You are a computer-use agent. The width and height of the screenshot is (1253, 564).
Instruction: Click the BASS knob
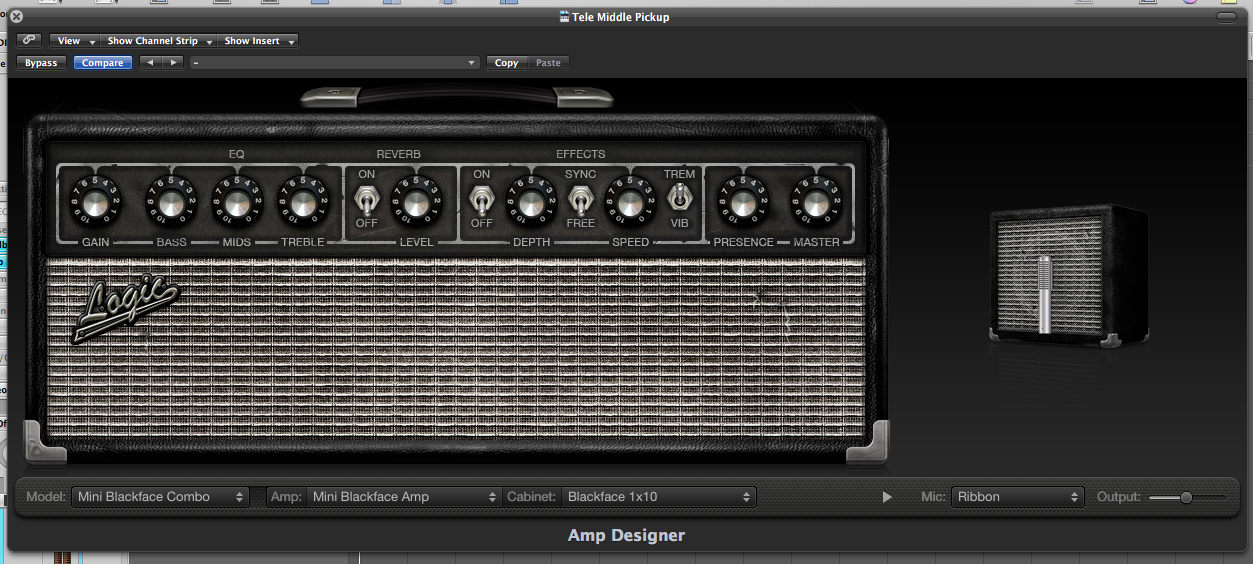[171, 204]
